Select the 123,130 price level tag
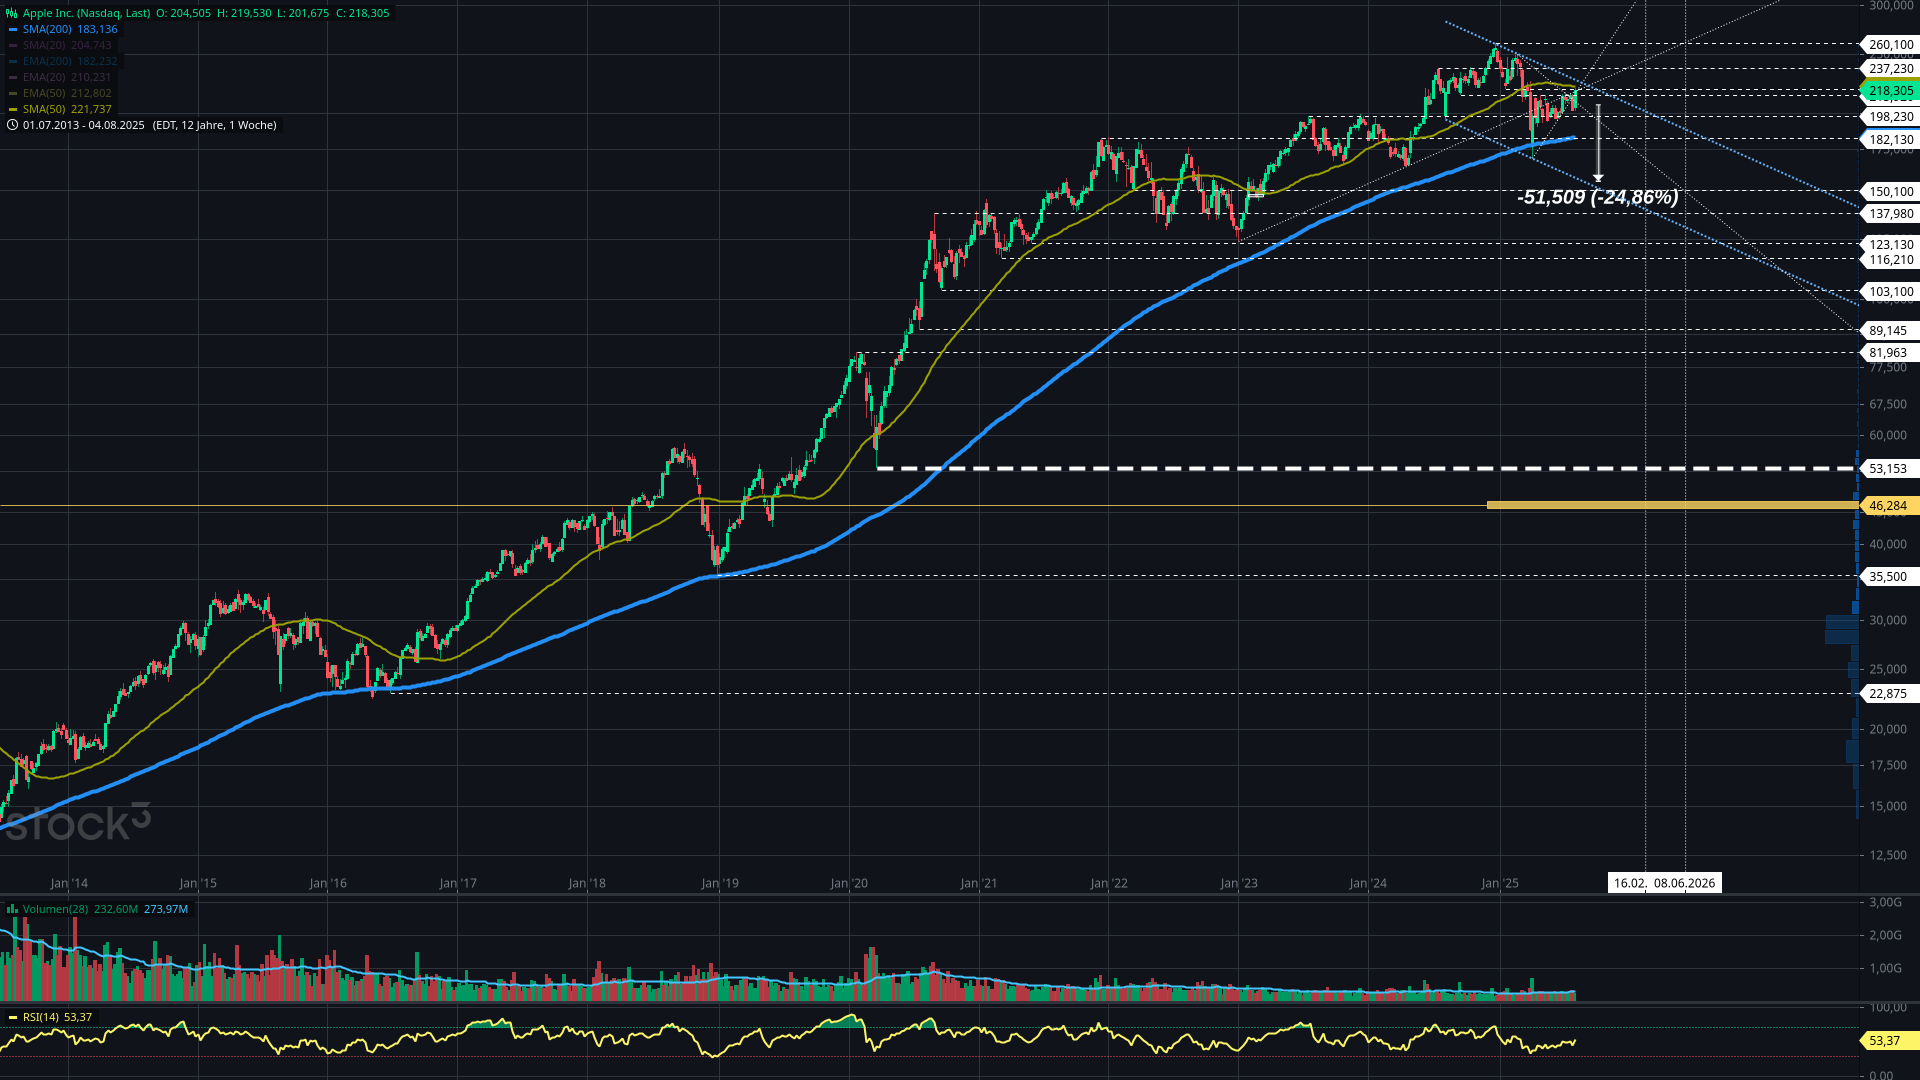Screen dimensions: 1920x1080 pos(1889,245)
